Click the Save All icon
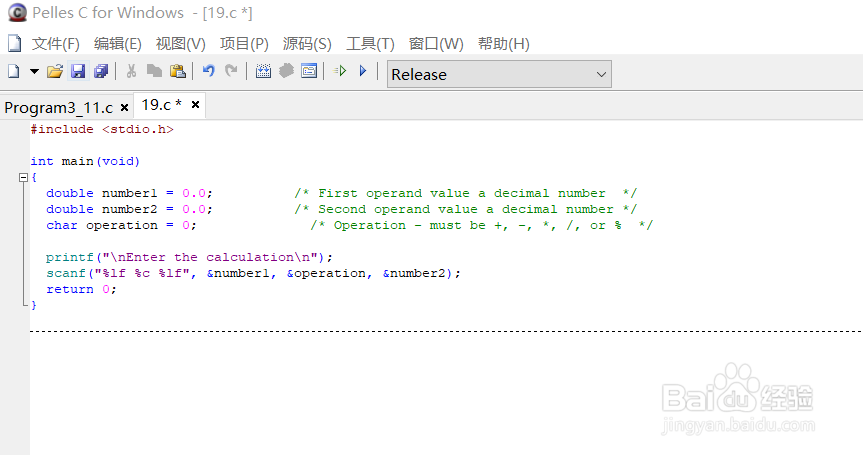Image resolution: width=863 pixels, height=455 pixels. (x=101, y=71)
